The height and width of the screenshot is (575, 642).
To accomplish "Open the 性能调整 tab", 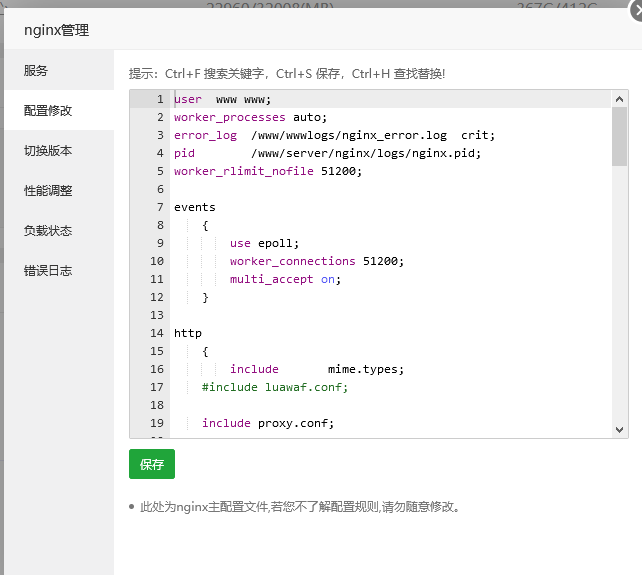I will click(x=59, y=191).
